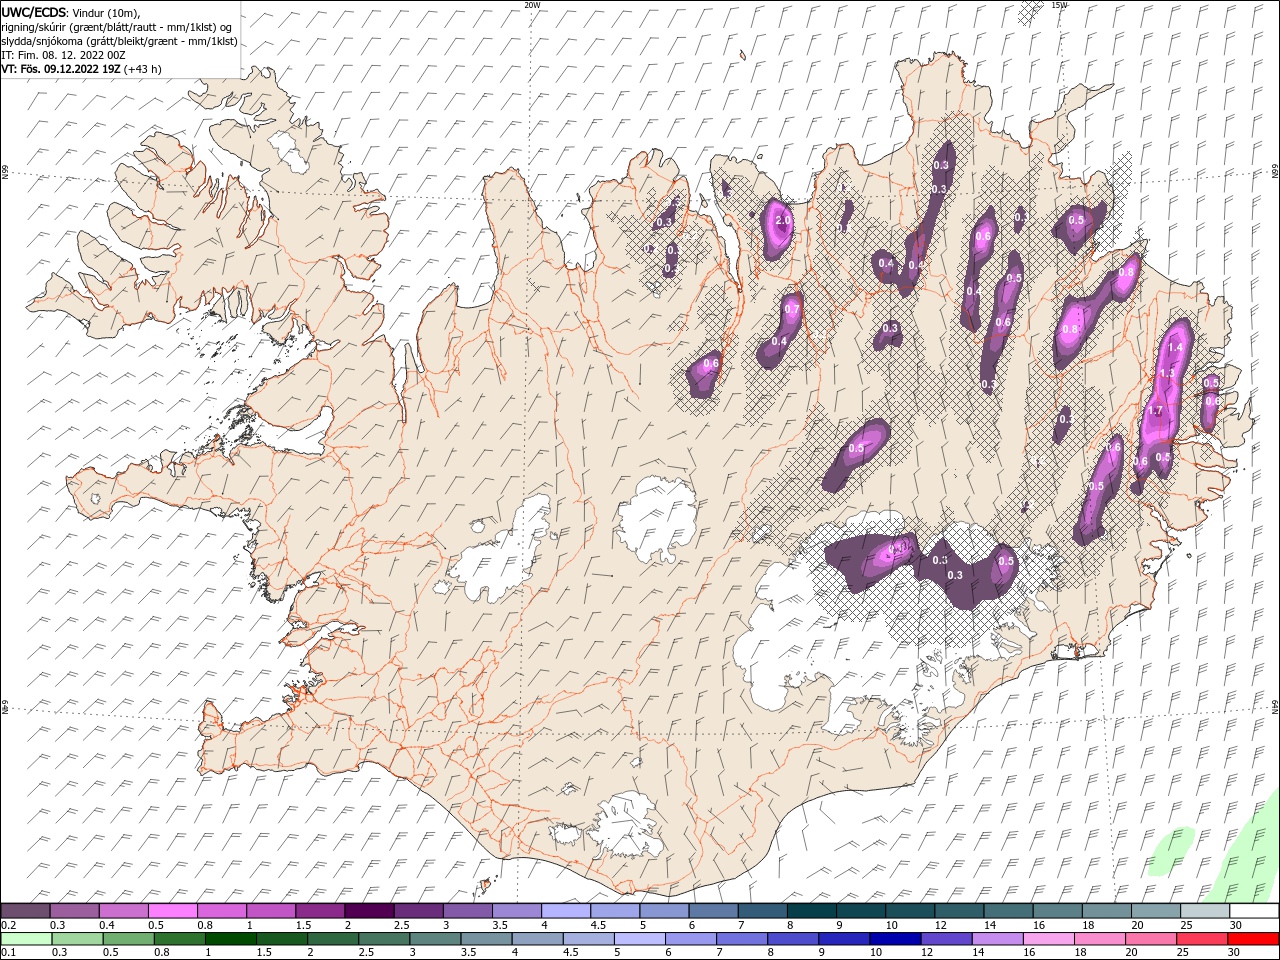This screenshot has width=1280, height=960.
Task: Click the darkest green lower legend swatch at 1
Action: (x=230, y=939)
